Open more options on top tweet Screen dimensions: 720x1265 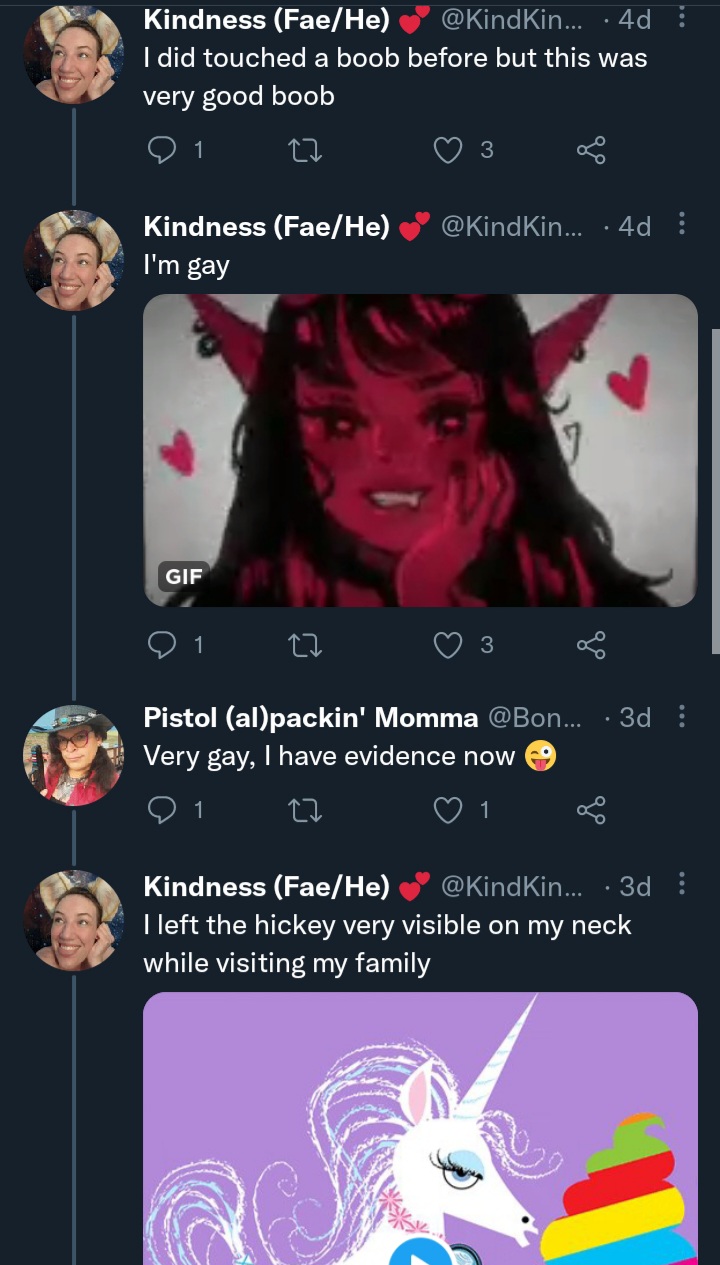(x=682, y=17)
